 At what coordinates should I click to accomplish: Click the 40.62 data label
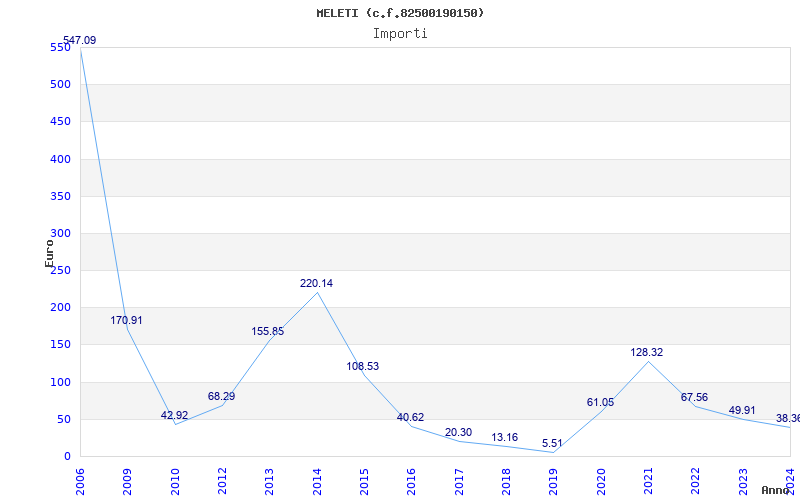pyautogui.click(x=410, y=417)
